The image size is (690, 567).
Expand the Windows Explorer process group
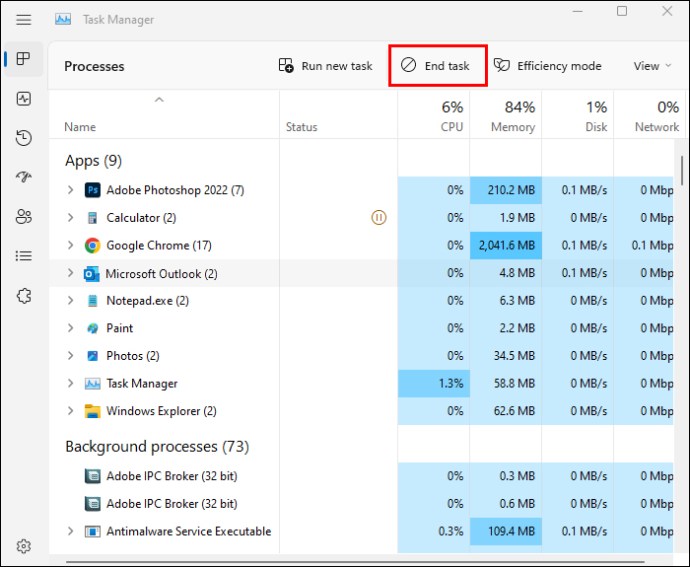[70, 411]
